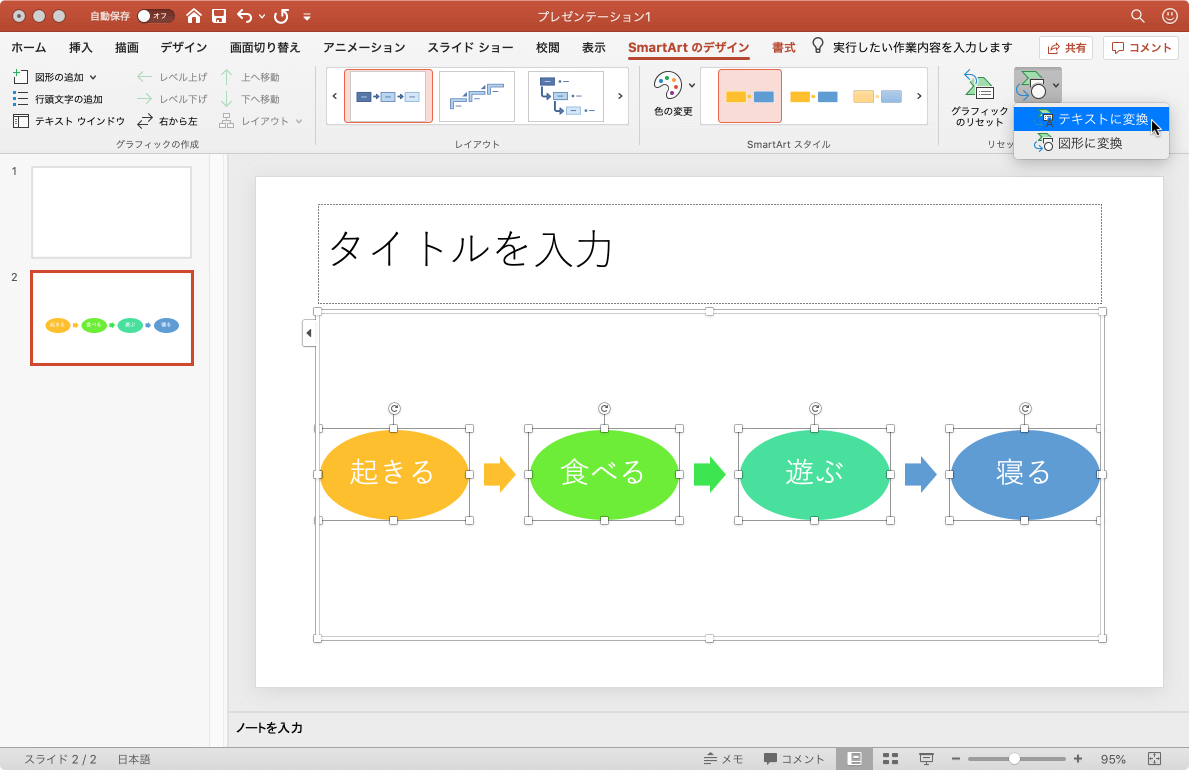The height and width of the screenshot is (770, 1189).
Task: Click rotation handle above 起きる shape
Action: tap(394, 408)
